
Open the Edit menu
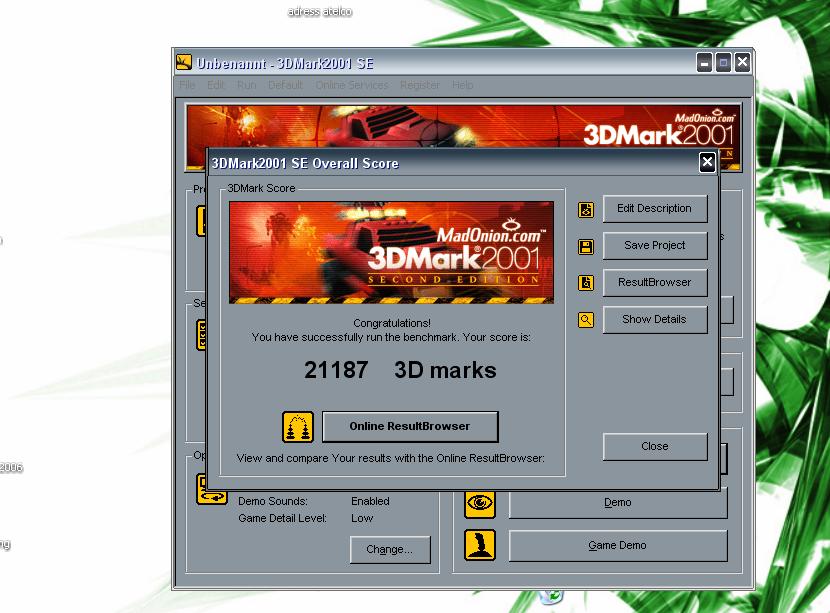click(216, 85)
